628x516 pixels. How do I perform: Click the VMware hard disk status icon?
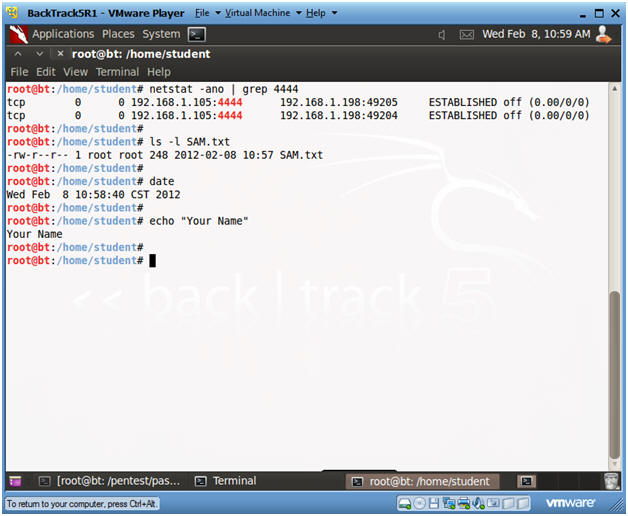pyautogui.click(x=405, y=503)
